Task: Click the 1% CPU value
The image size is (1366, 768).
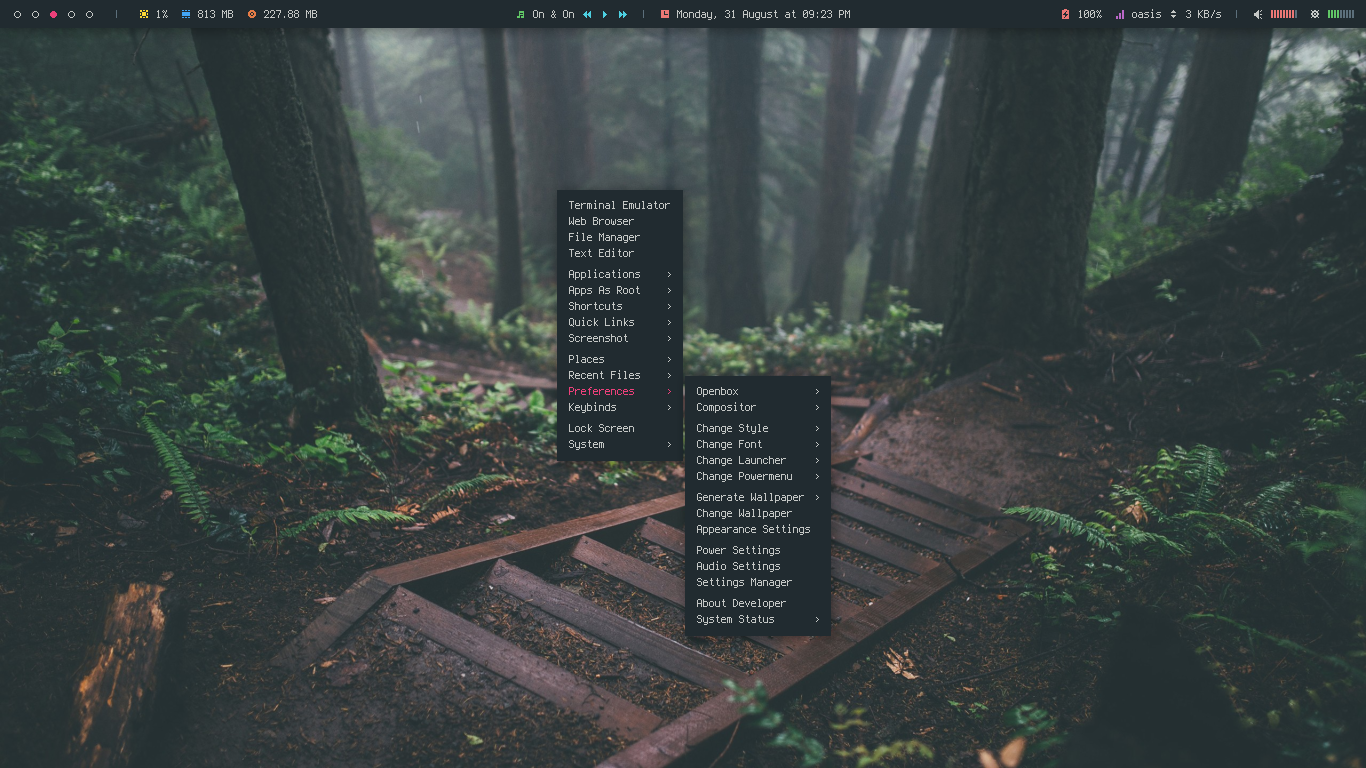Action: coord(162,14)
